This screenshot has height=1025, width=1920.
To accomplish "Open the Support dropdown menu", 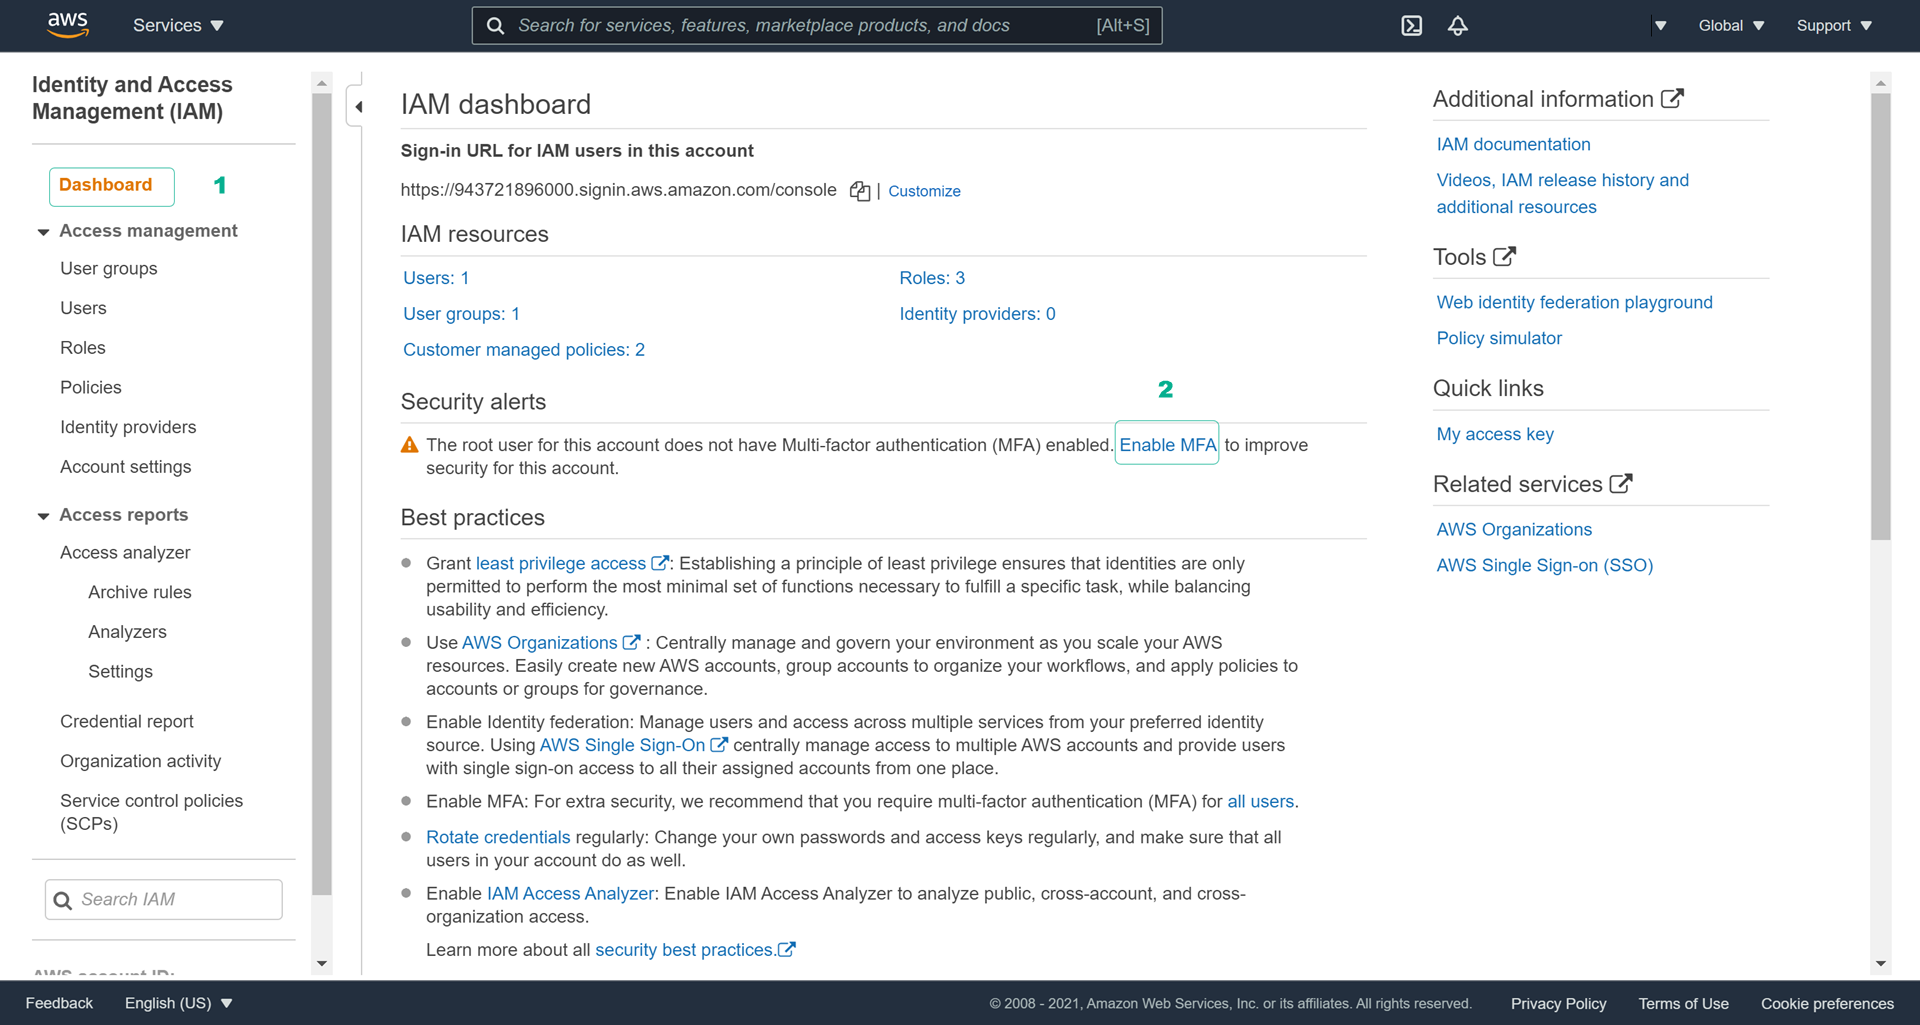I will pyautogui.click(x=1834, y=26).
